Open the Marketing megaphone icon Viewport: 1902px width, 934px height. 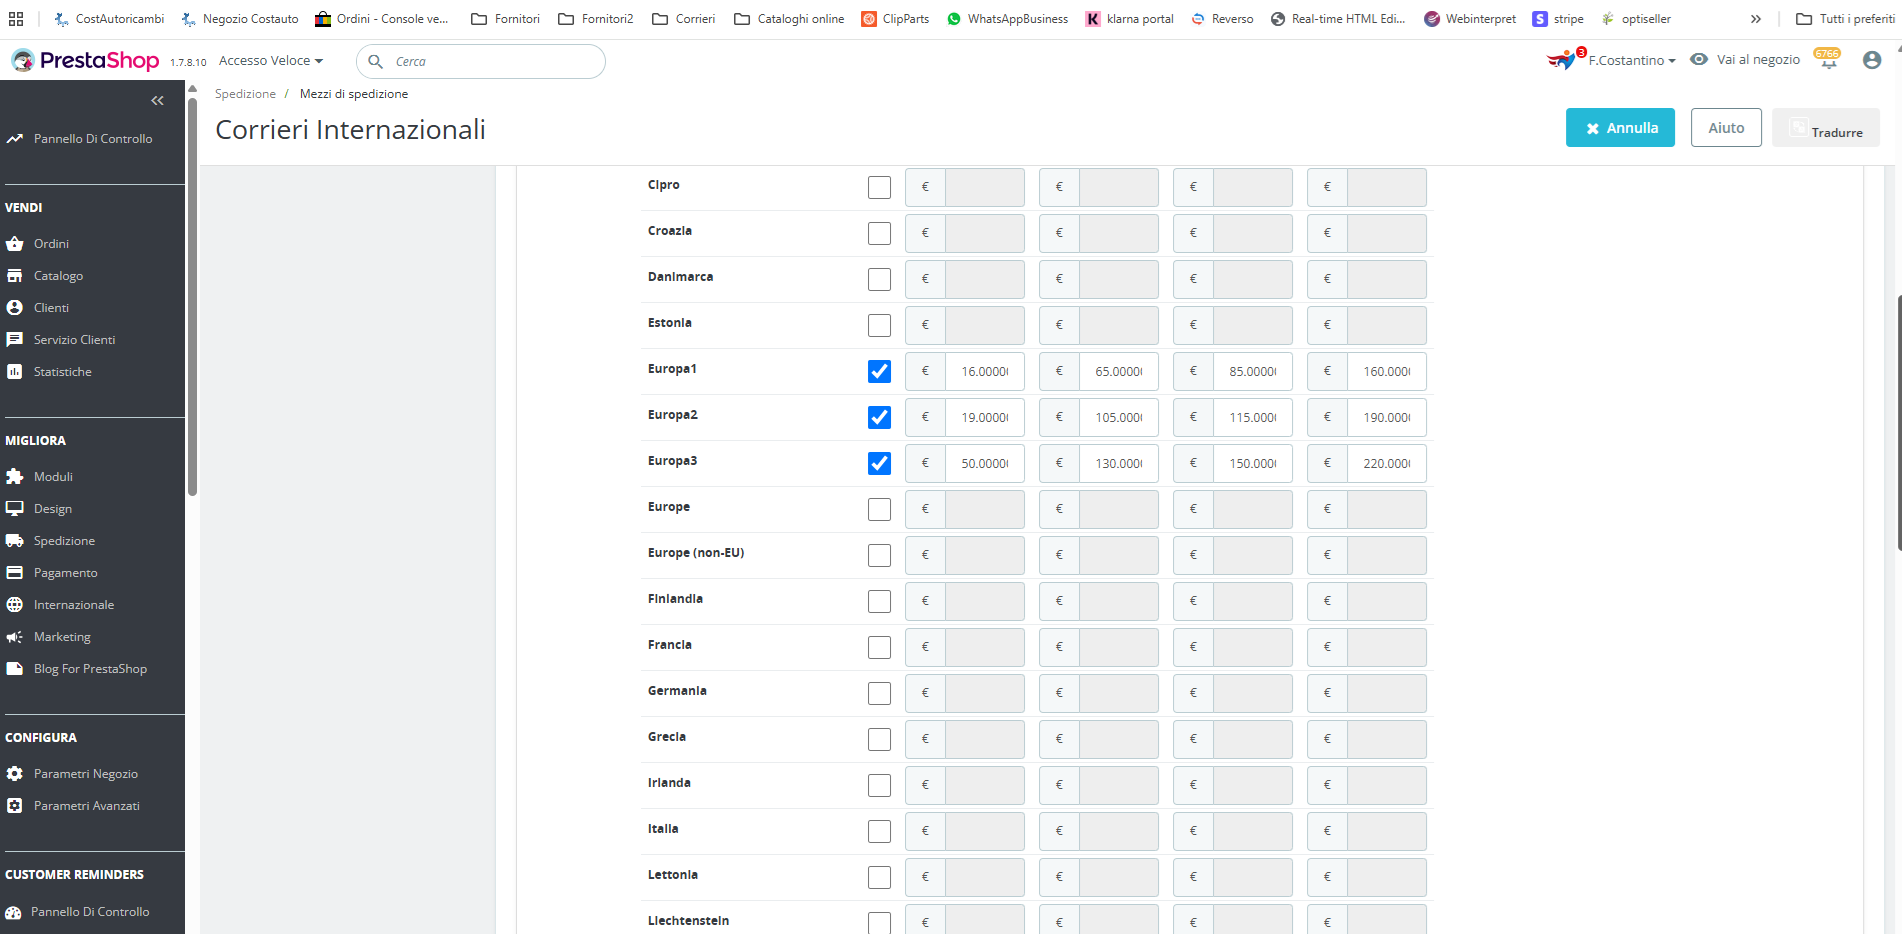pyautogui.click(x=14, y=637)
